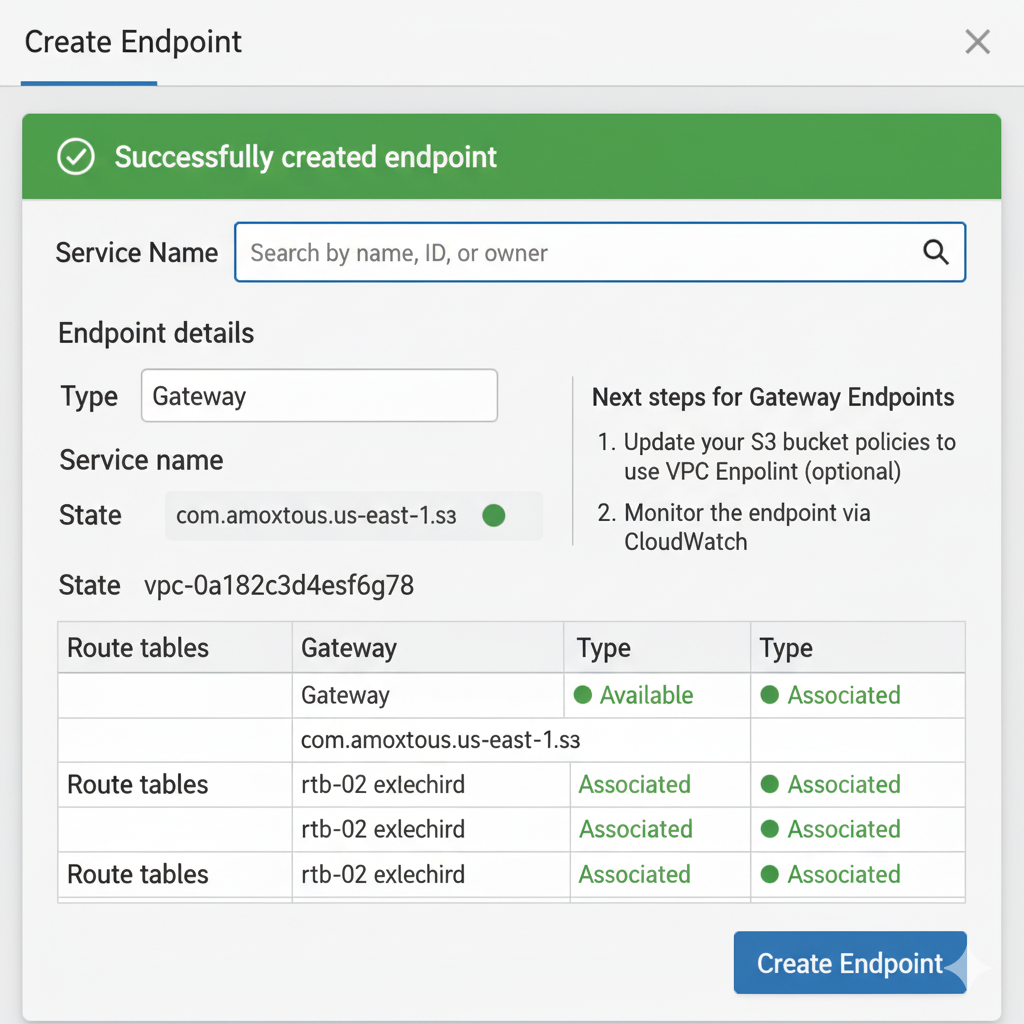Screen dimensions: 1024x1024
Task: Select first rtb-02 exlechird route table row
Action: [383, 784]
